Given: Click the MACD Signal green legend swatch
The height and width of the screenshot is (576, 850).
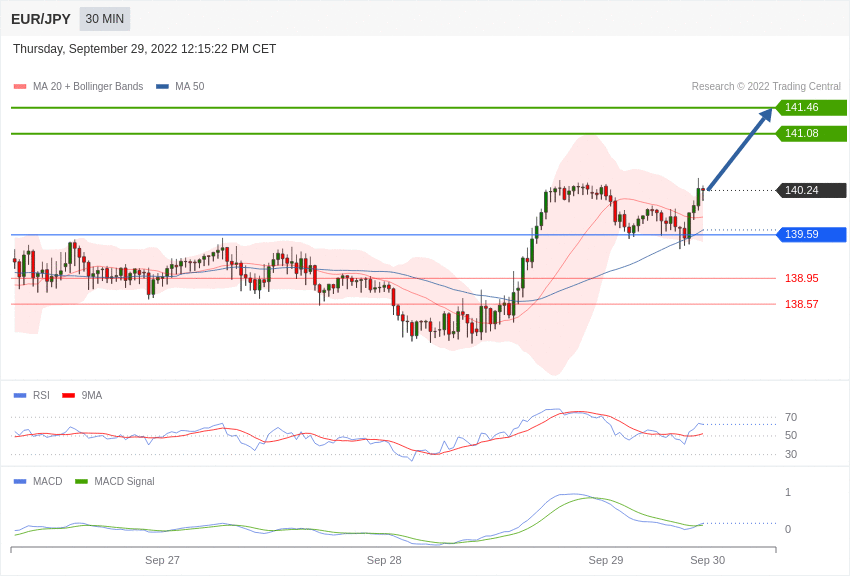Looking at the screenshot, I should pyautogui.click(x=81, y=482).
